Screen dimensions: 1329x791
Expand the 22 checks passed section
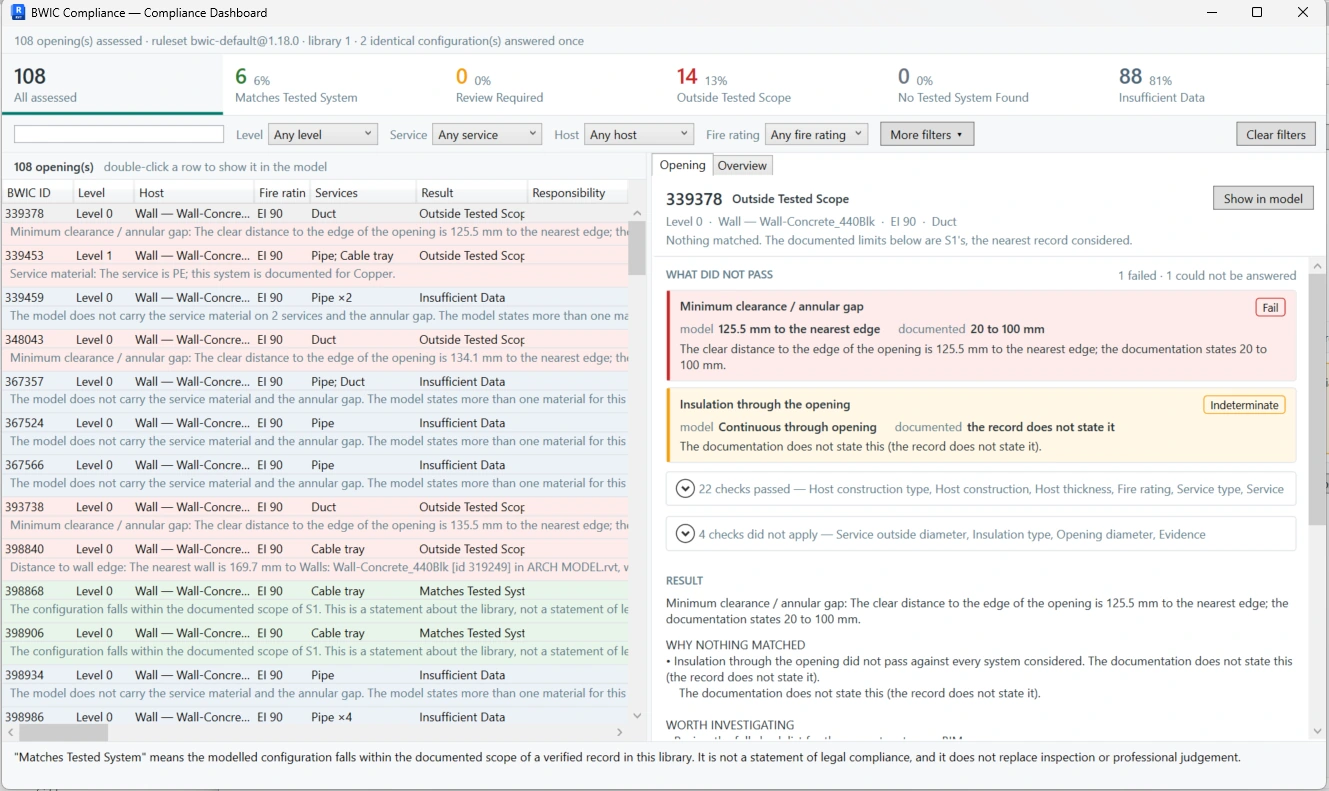(x=685, y=489)
